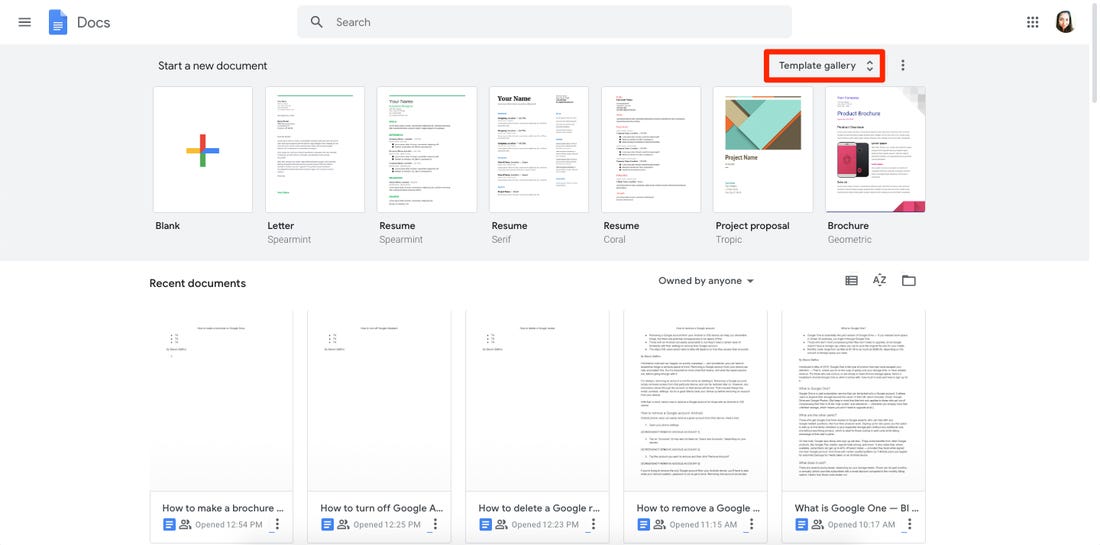Click the 'Project proposal' label
The width and height of the screenshot is (1100, 545).
(x=752, y=226)
